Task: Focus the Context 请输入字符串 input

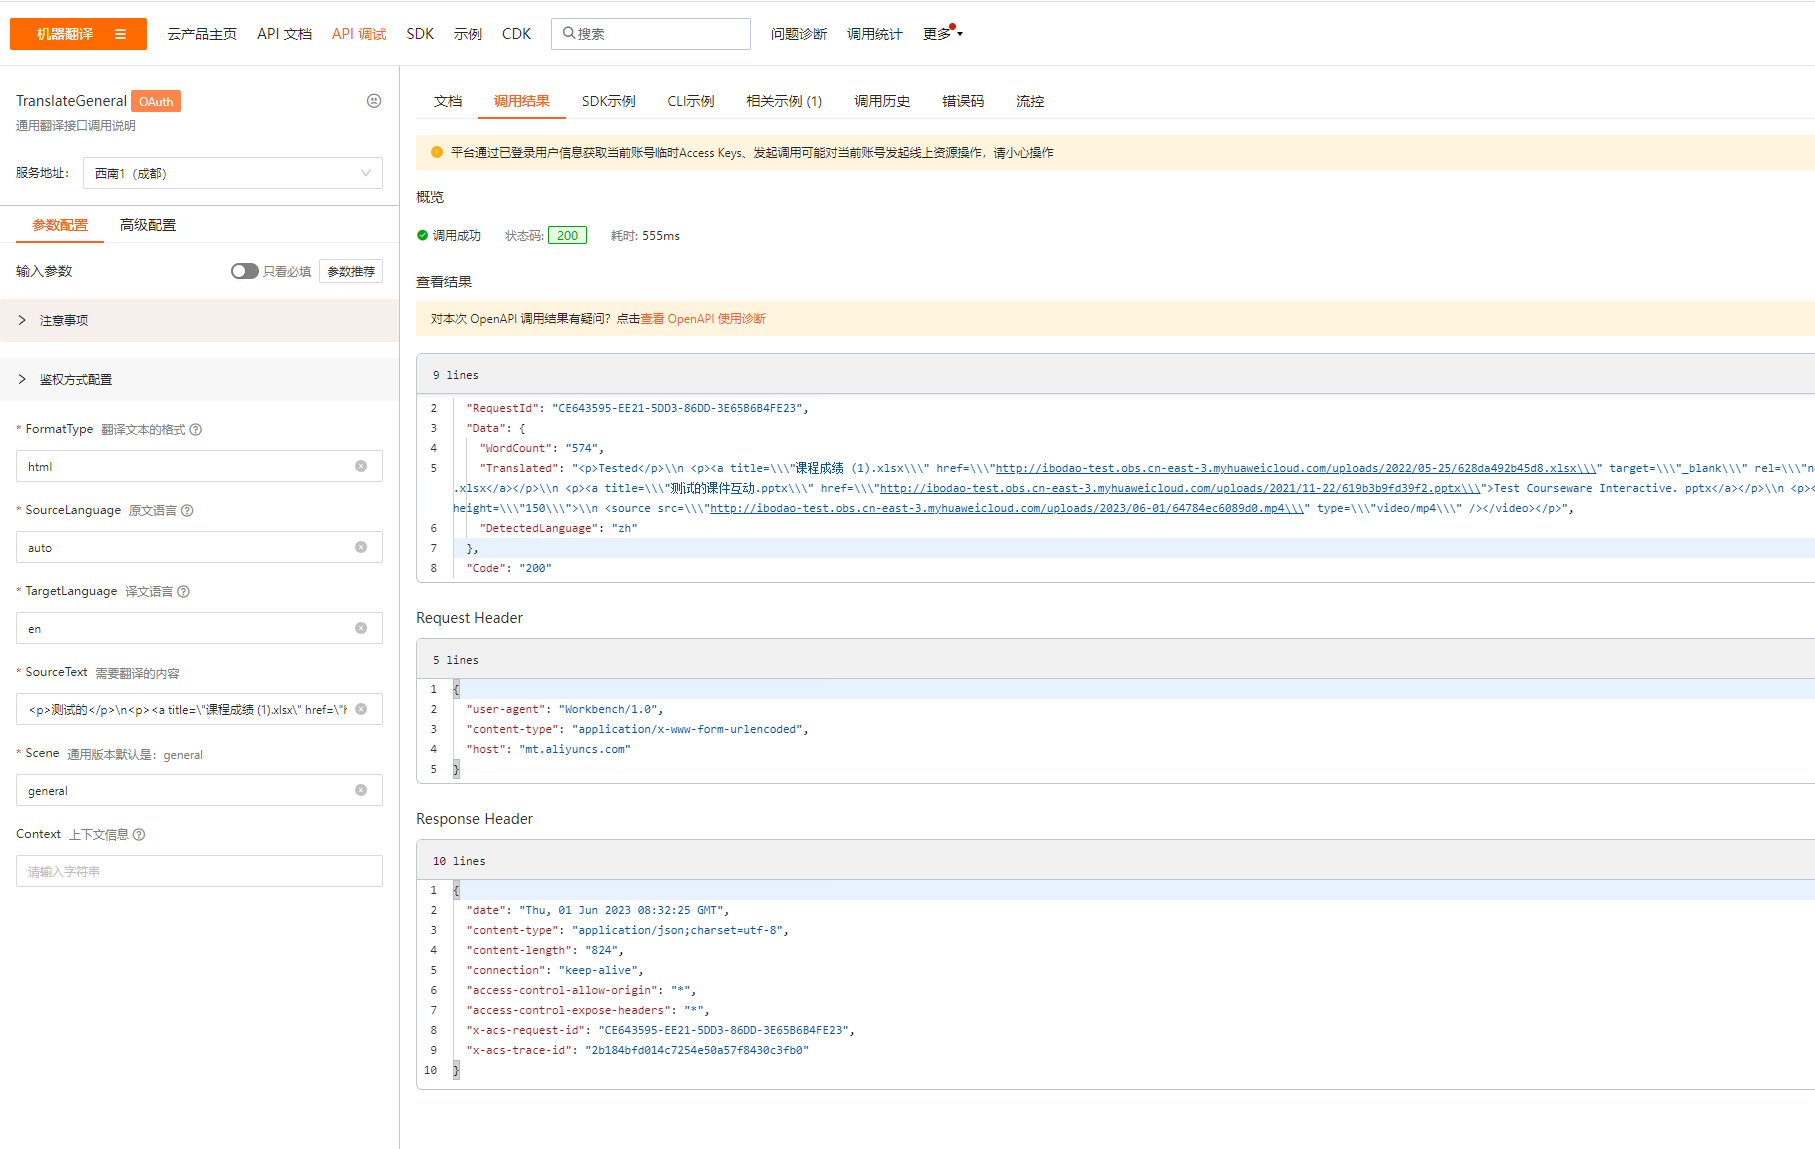Action: coord(199,871)
